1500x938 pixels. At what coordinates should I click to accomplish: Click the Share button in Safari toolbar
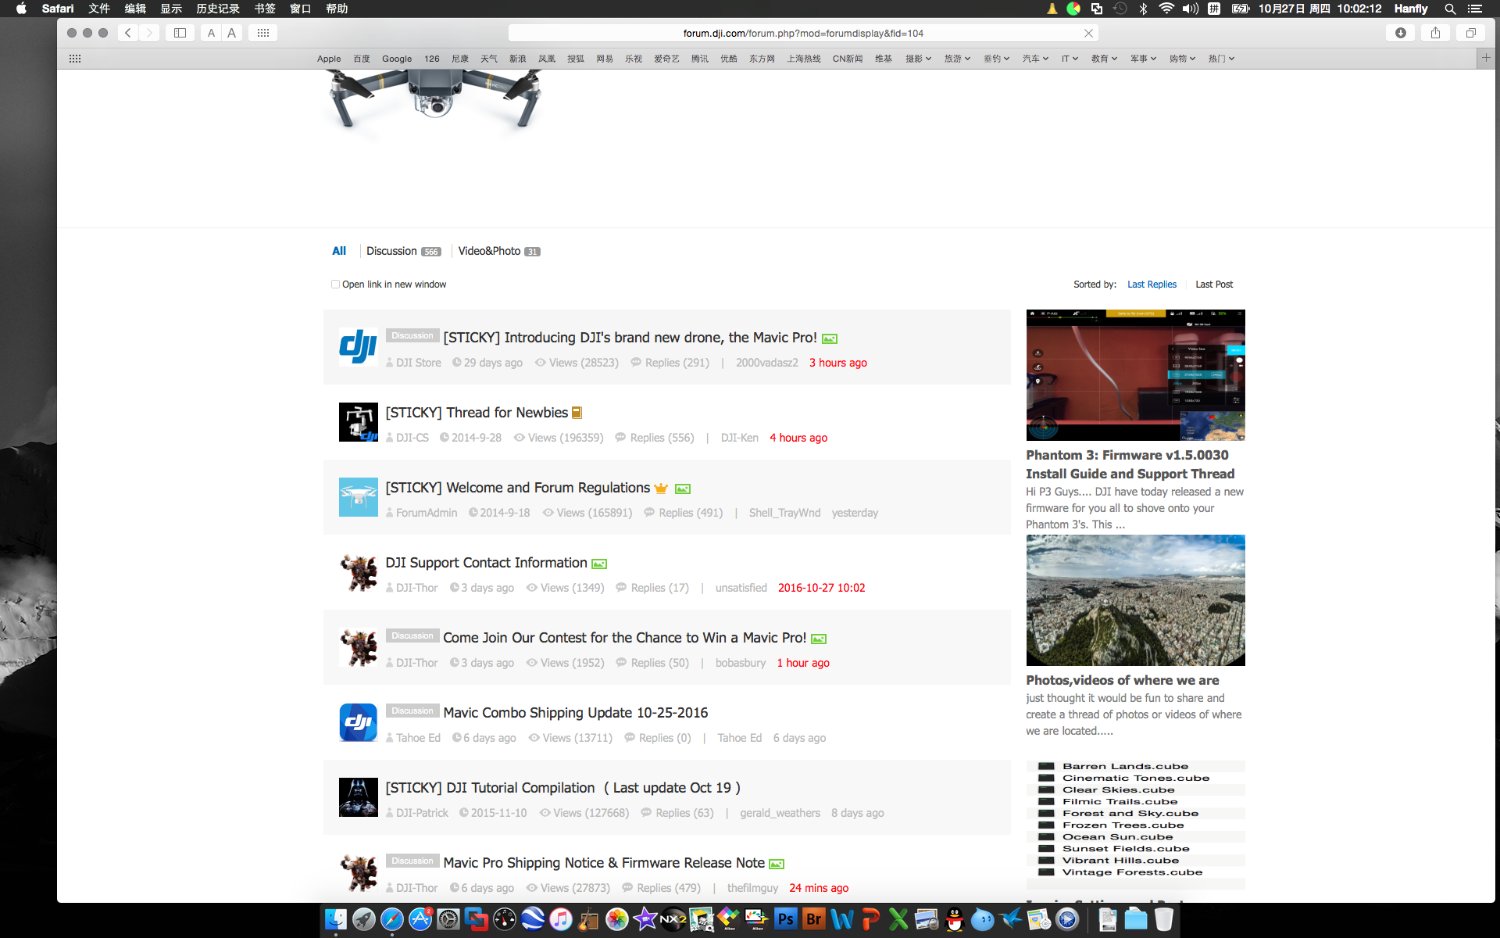1435,33
